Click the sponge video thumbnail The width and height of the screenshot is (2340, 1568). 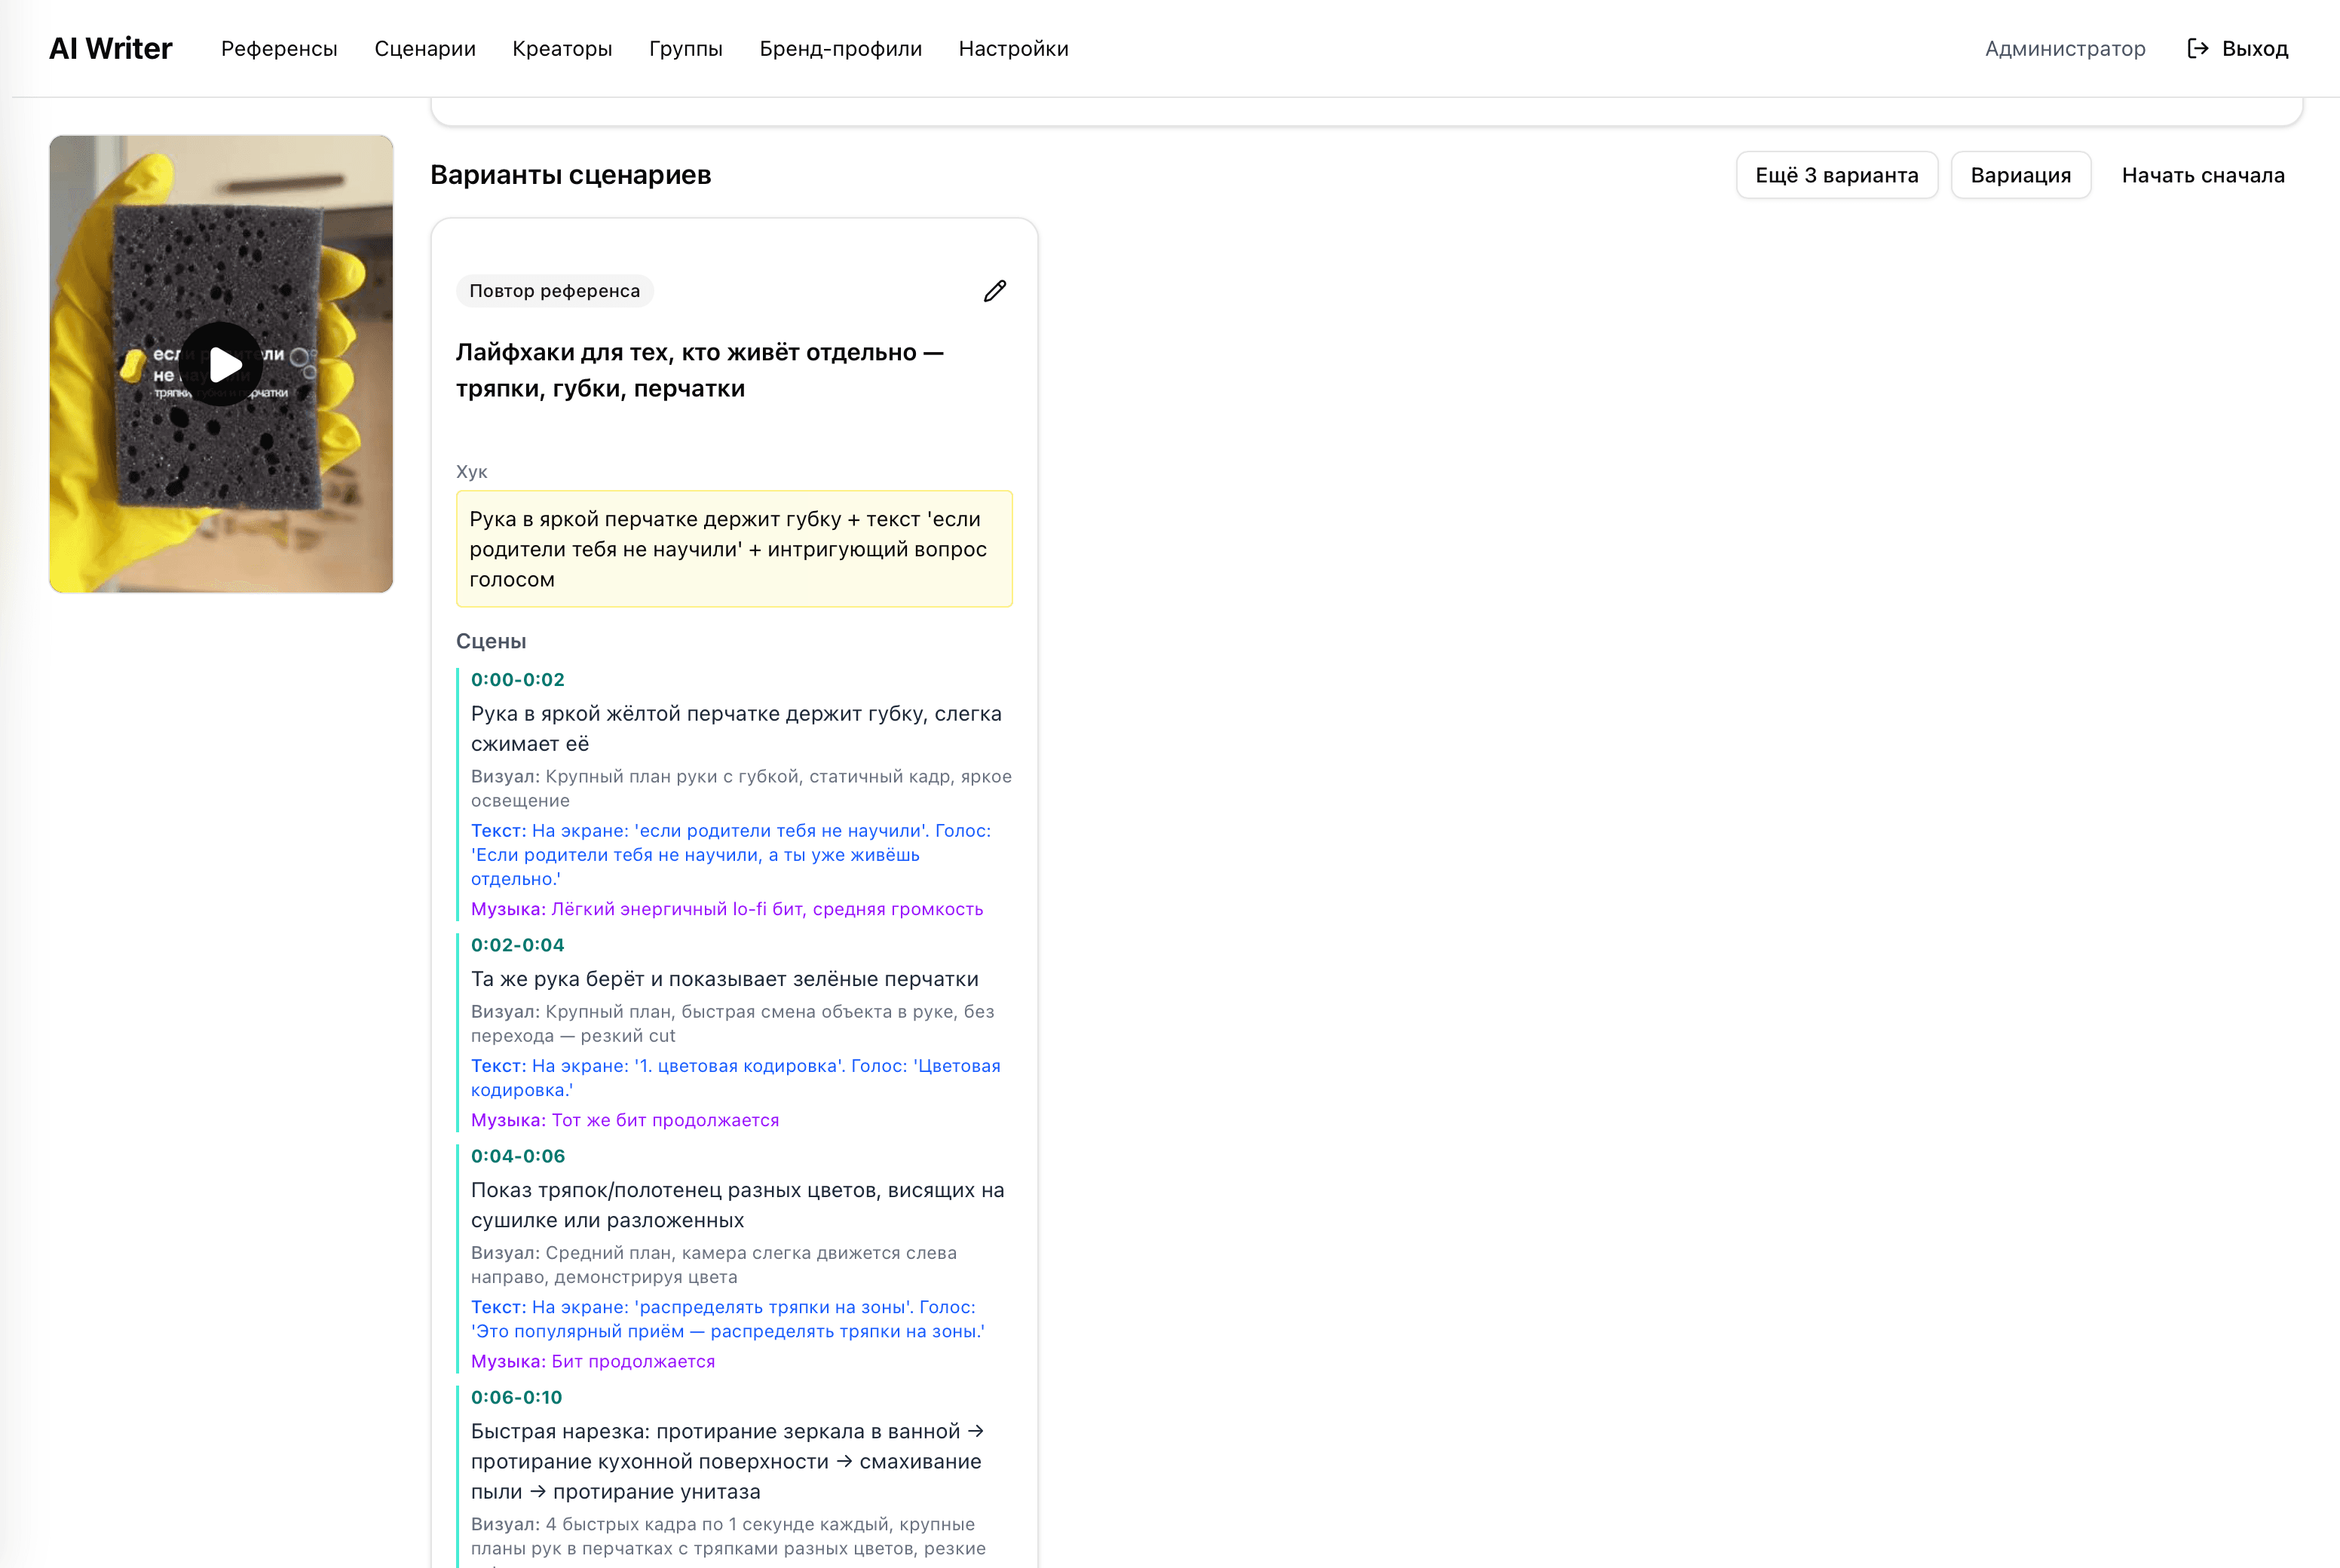click(x=221, y=364)
